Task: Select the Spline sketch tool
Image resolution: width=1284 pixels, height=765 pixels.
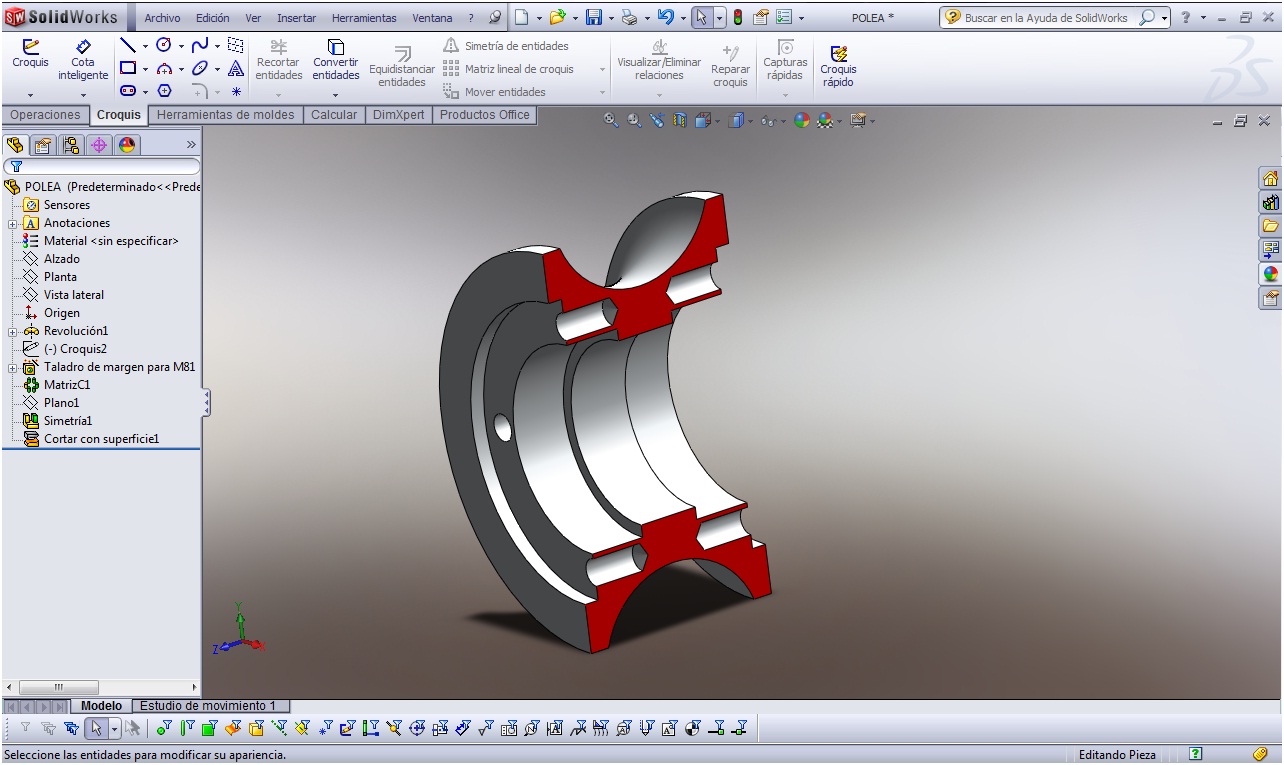Action: coord(200,45)
